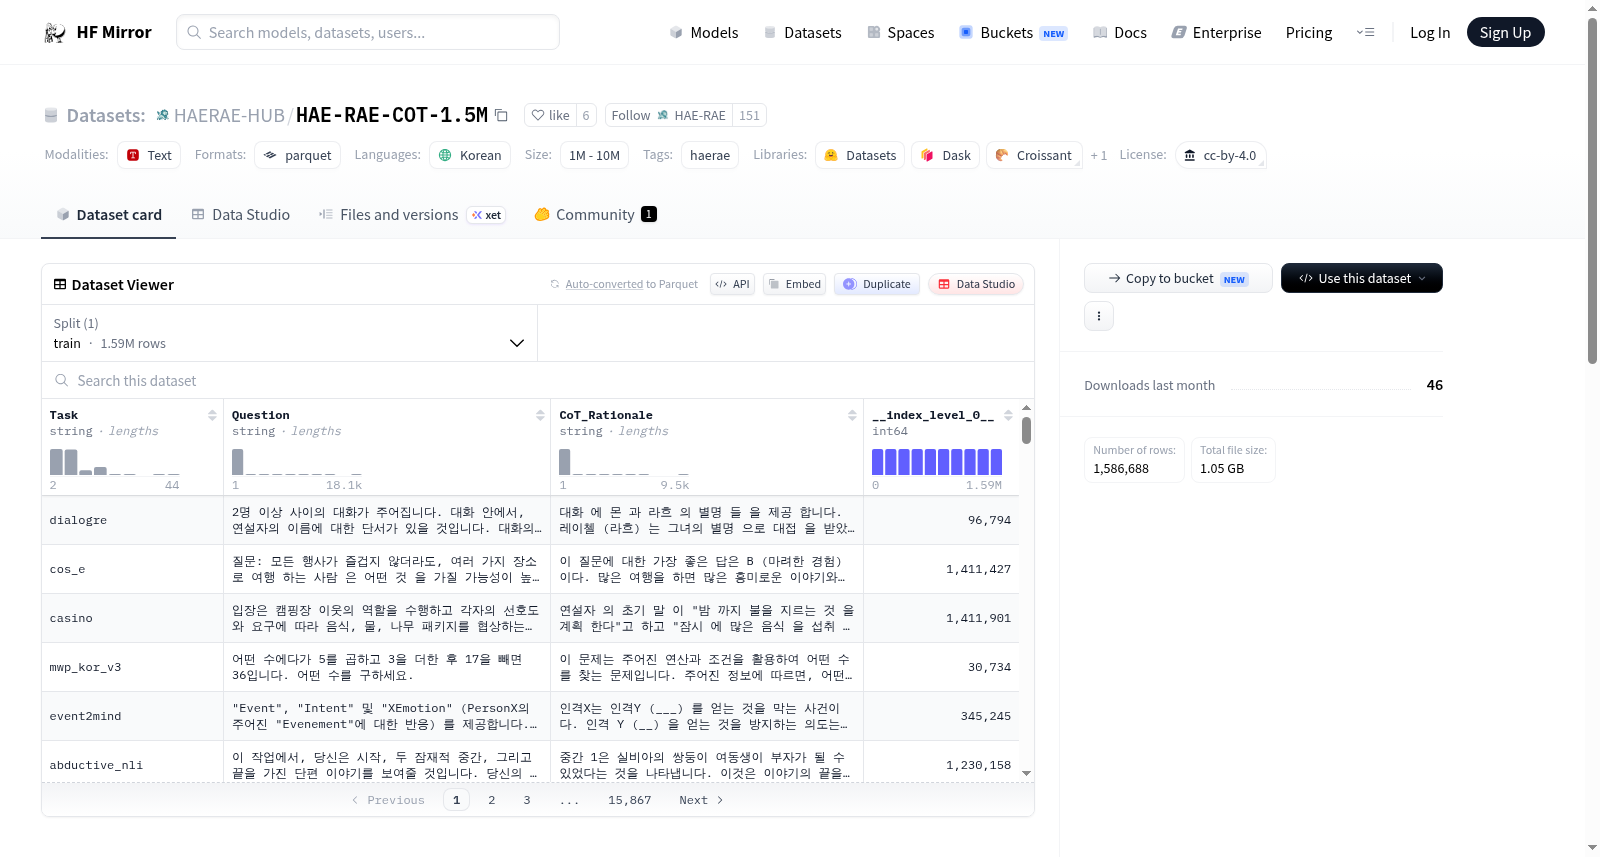Go to the Community tab

[x=596, y=215]
